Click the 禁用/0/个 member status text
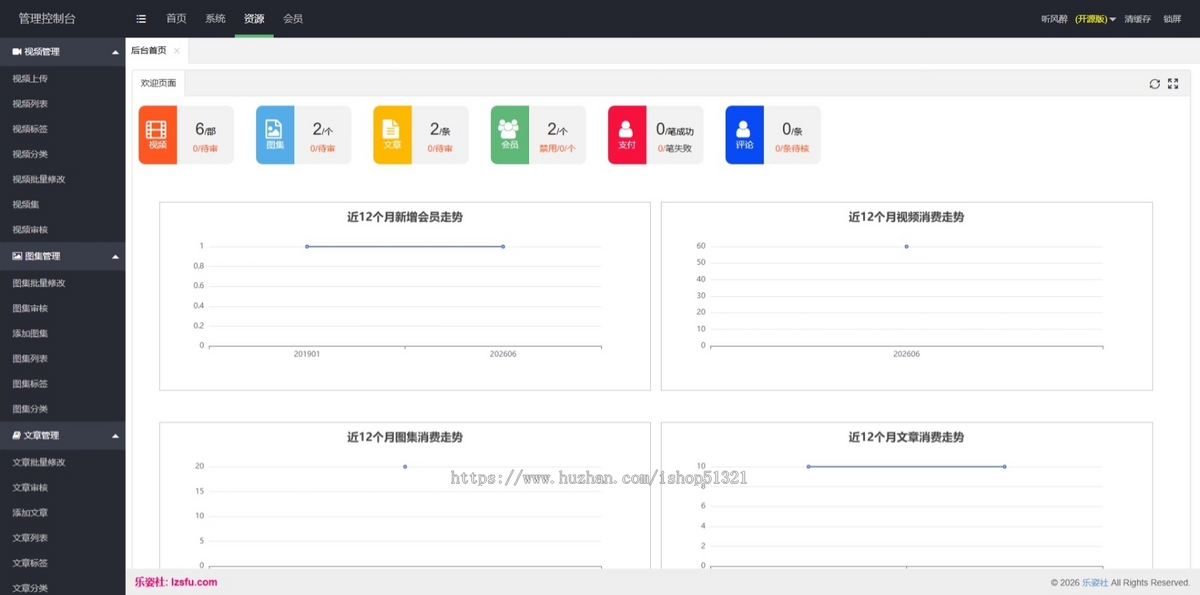Viewport: 1200px width, 595px height. click(558, 148)
